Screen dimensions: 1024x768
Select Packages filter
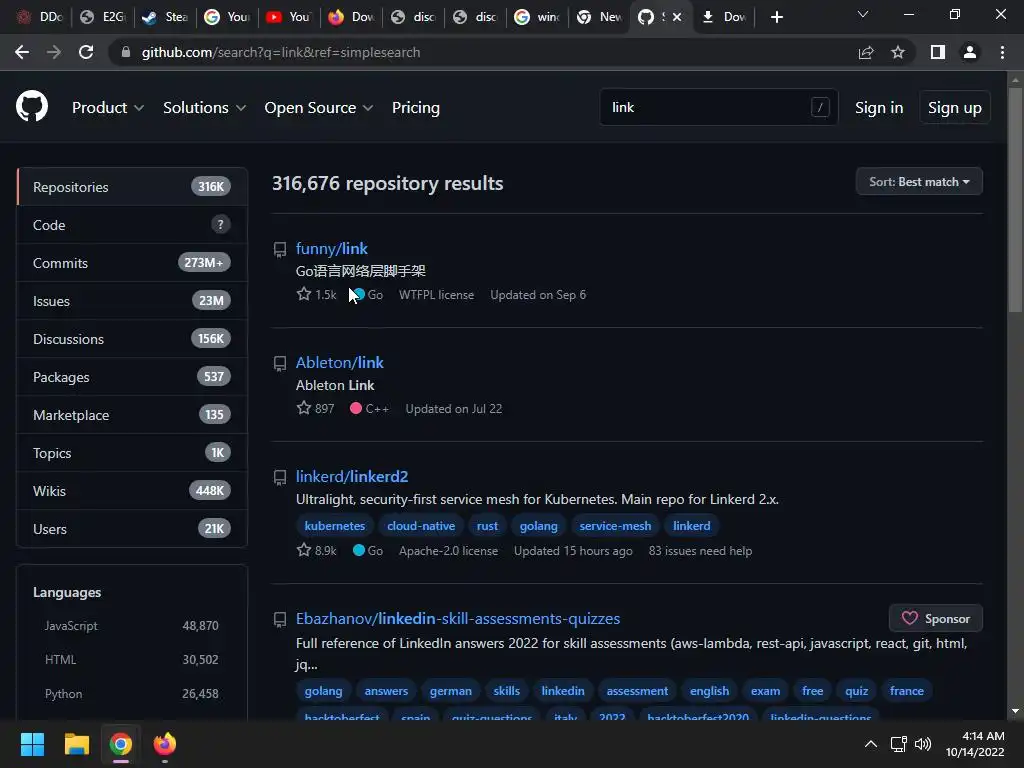point(132,377)
